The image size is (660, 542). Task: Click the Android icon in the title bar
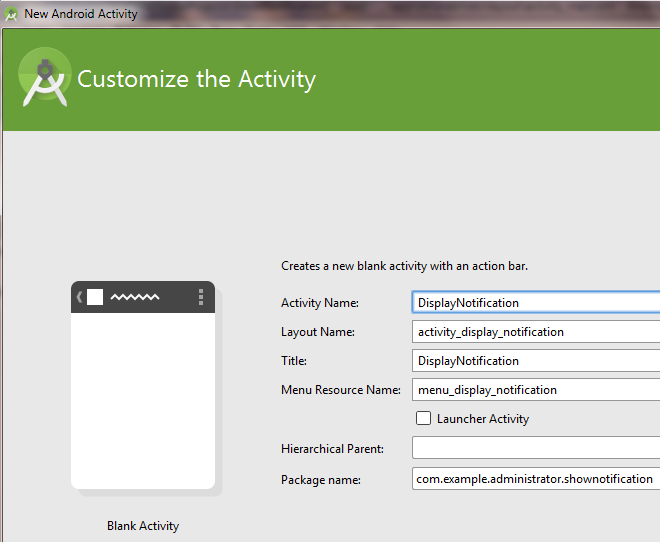point(12,14)
